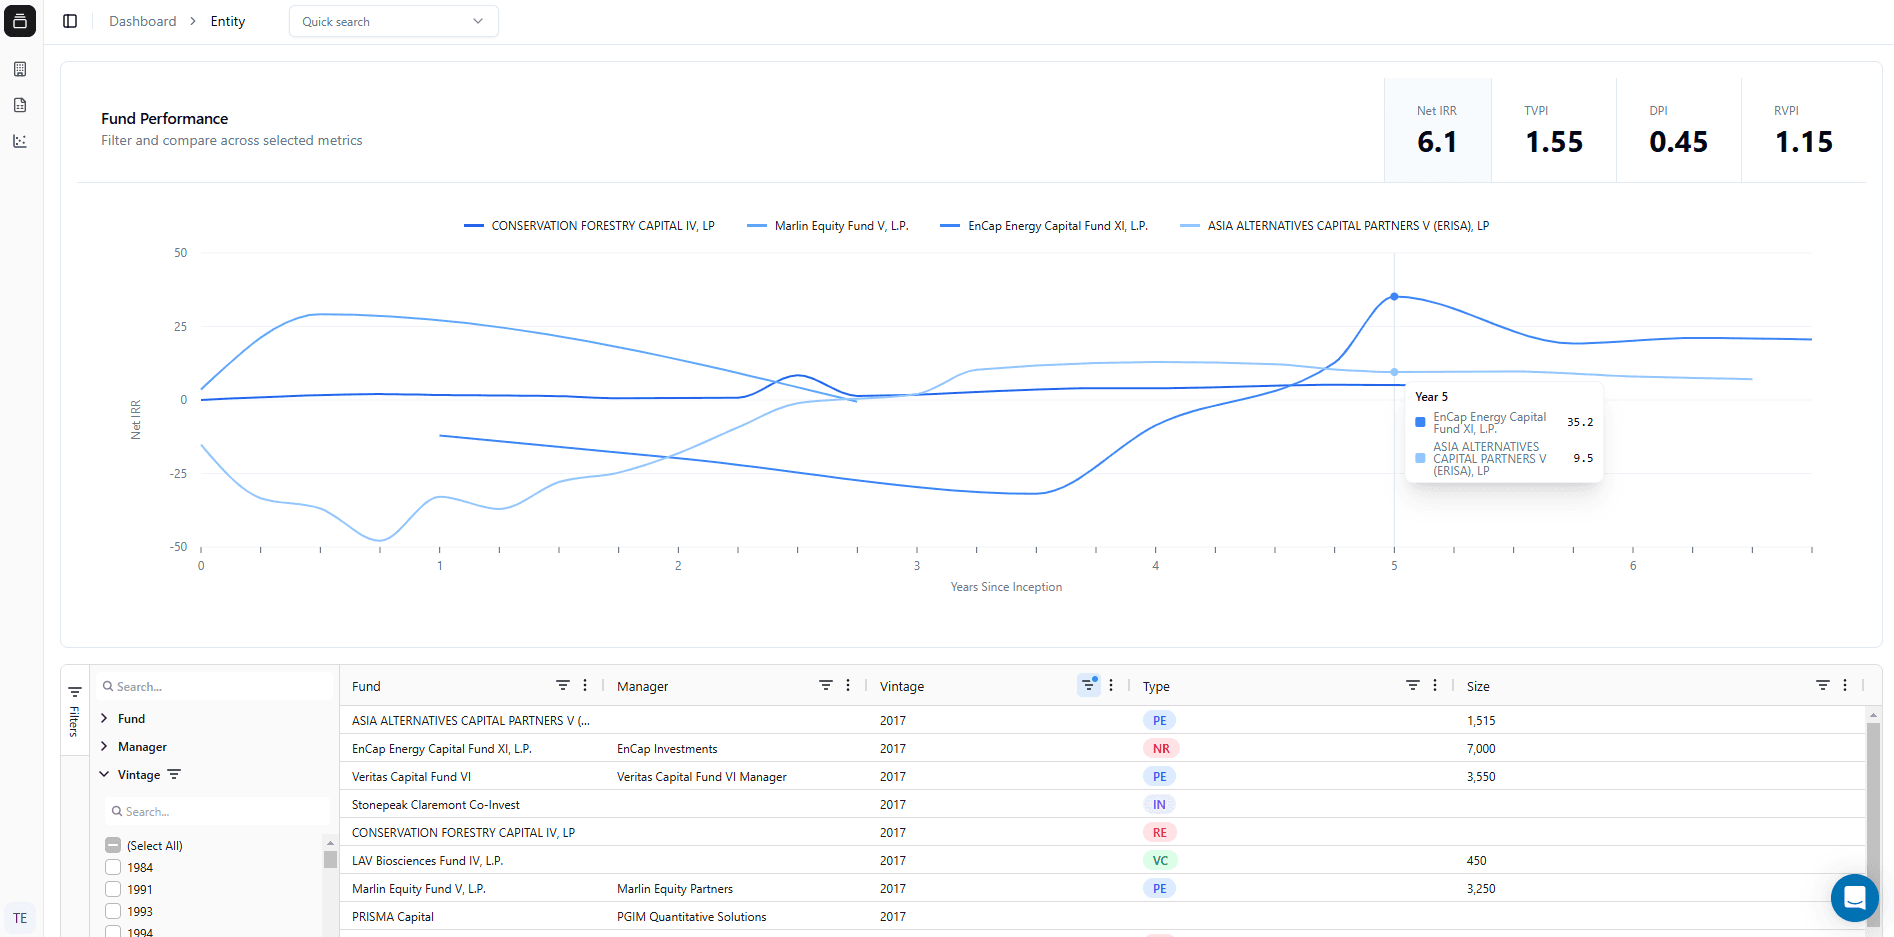
Task: Open Vintage column menu dots
Action: pyautogui.click(x=1111, y=685)
